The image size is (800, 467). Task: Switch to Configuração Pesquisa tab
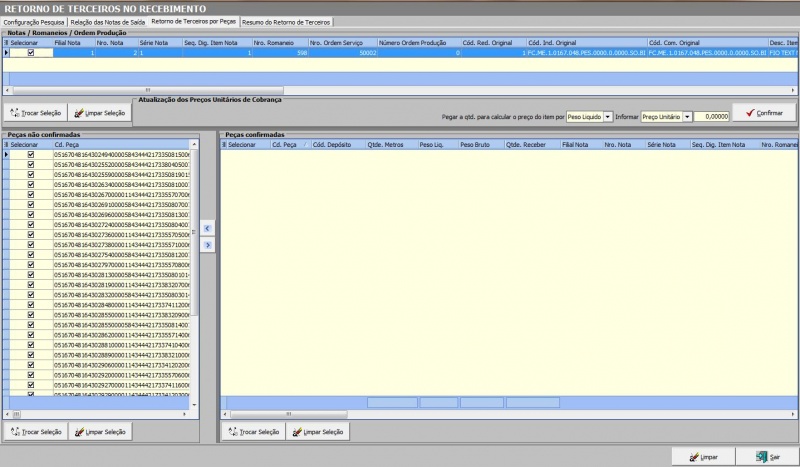point(34,21)
